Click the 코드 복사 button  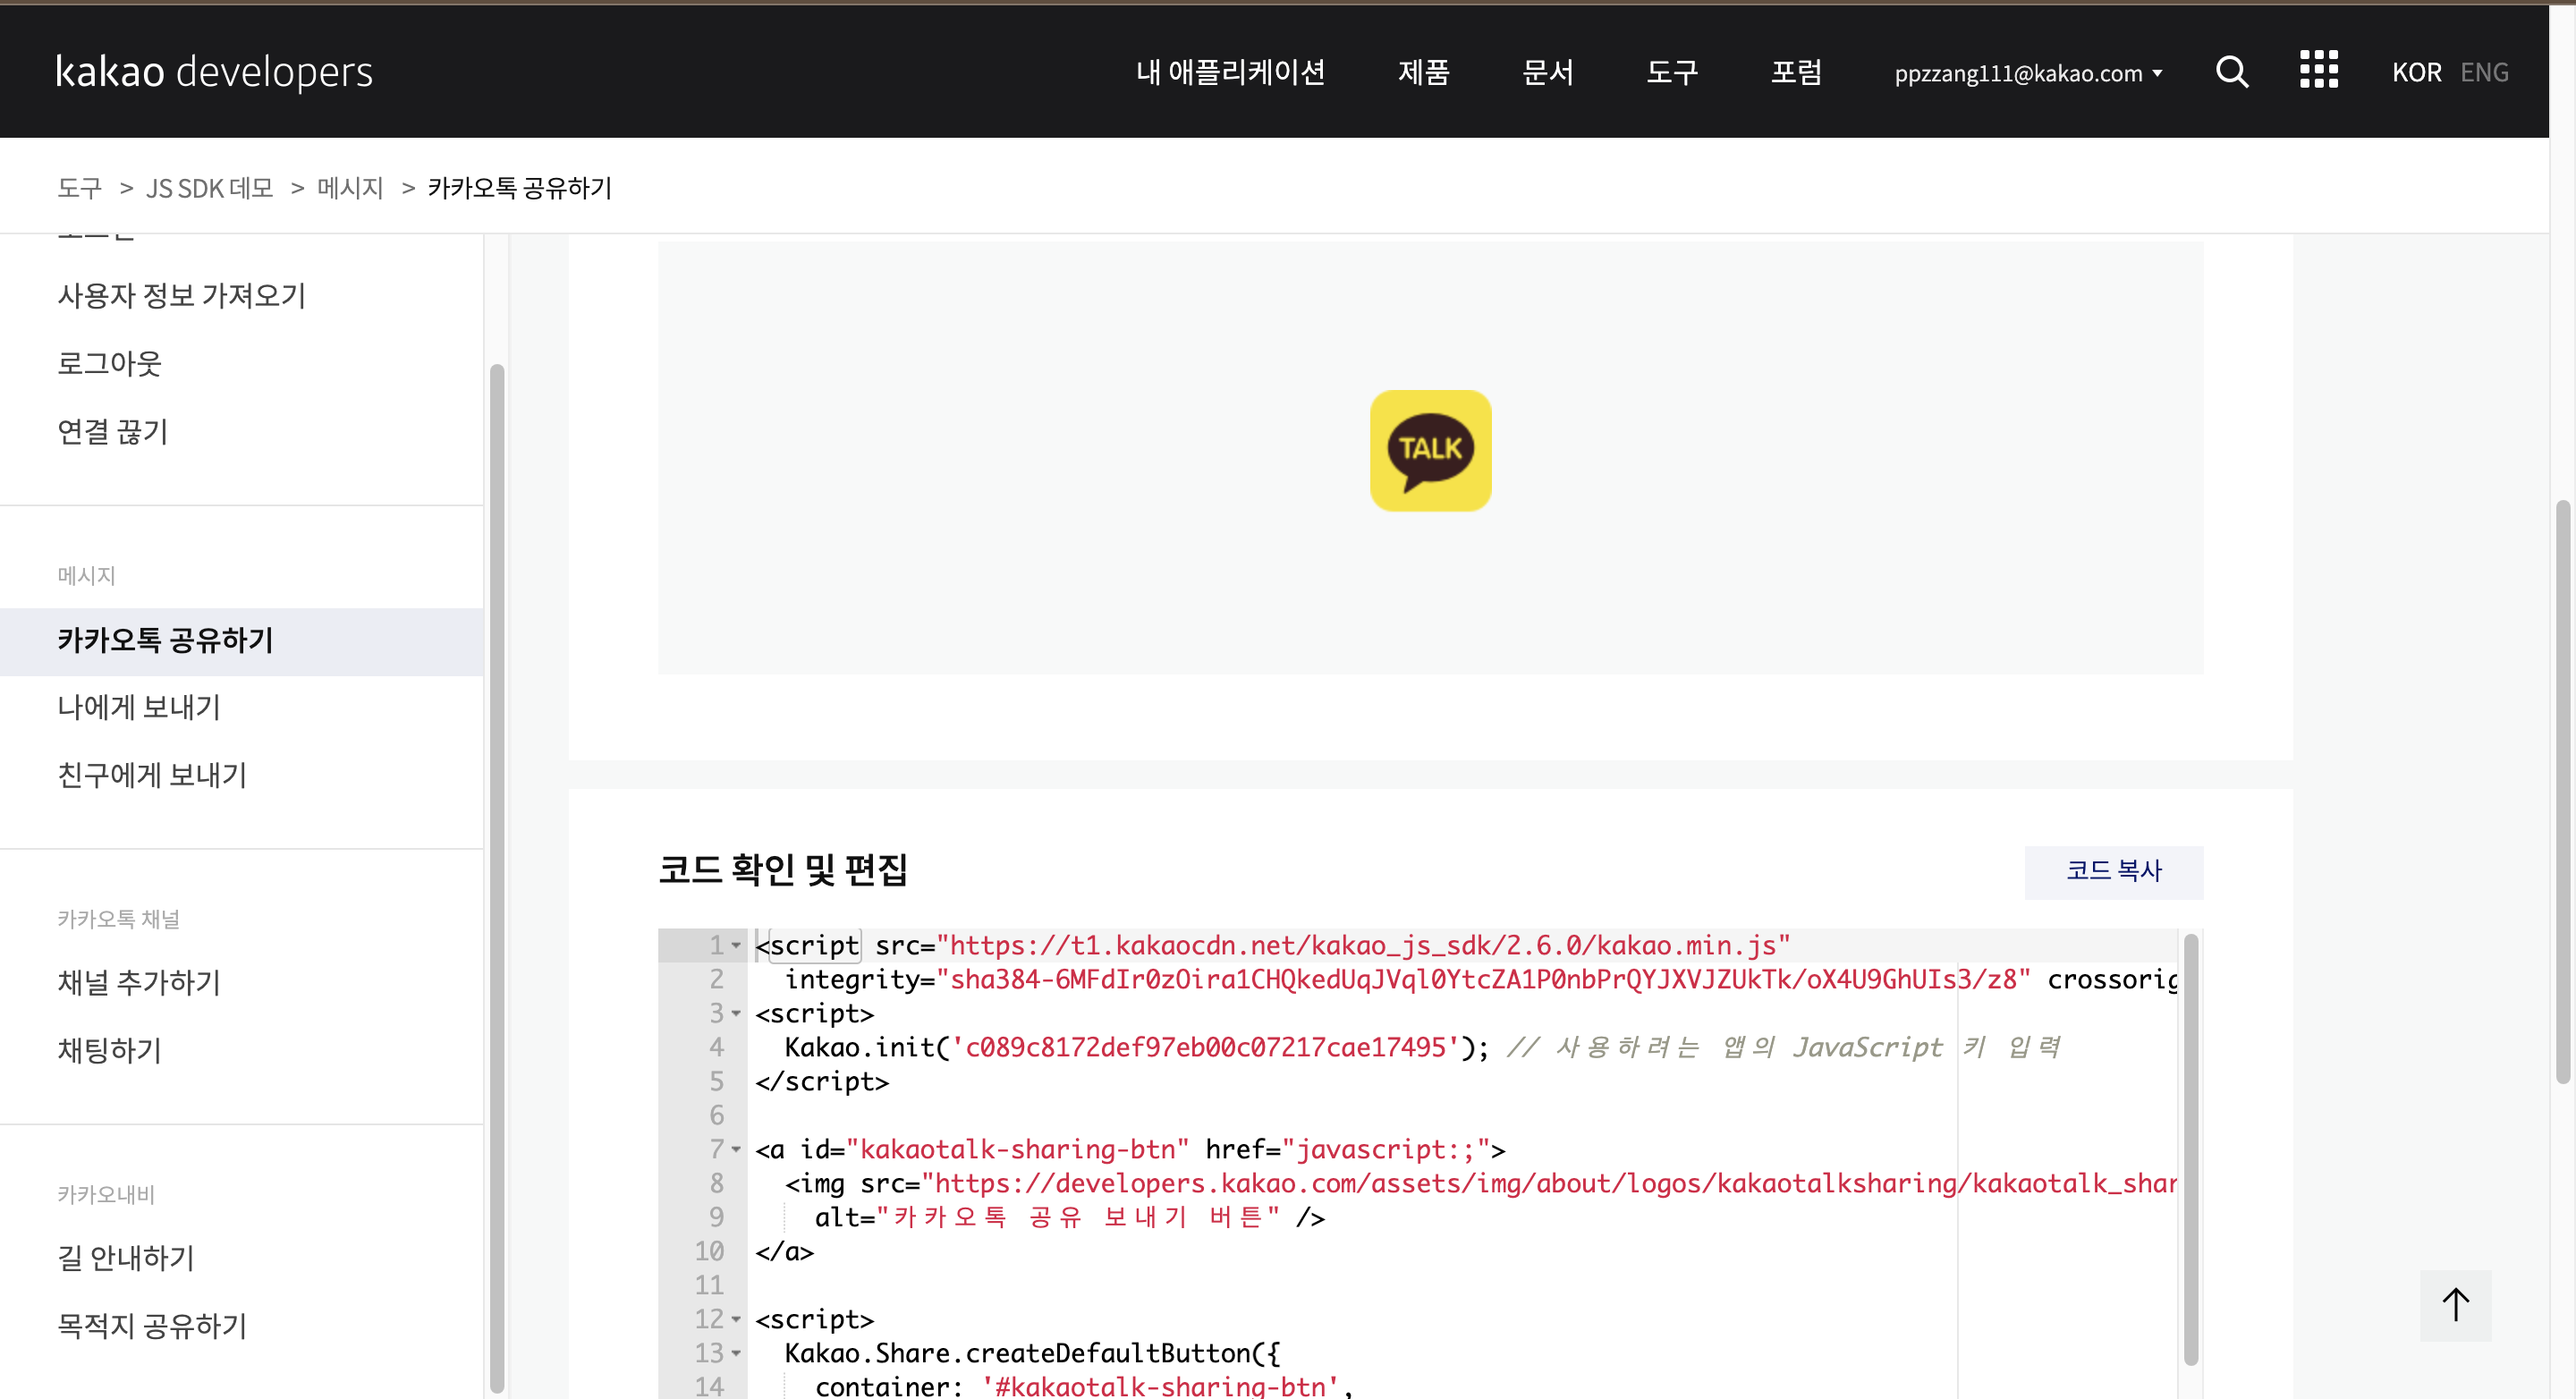pos(2113,871)
